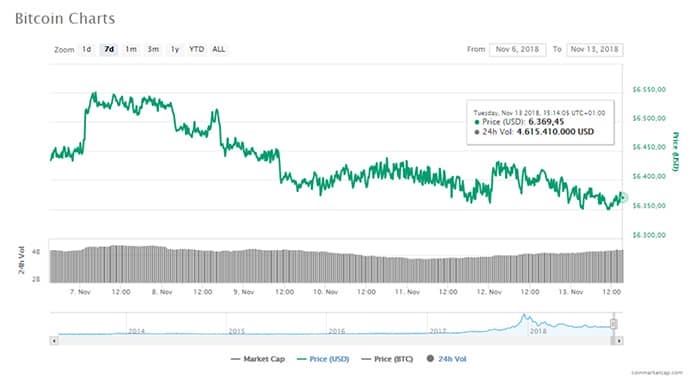Image resolution: width=700 pixels, height=385 pixels.
Task: Switch zoom to 3m
Action: click(153, 49)
